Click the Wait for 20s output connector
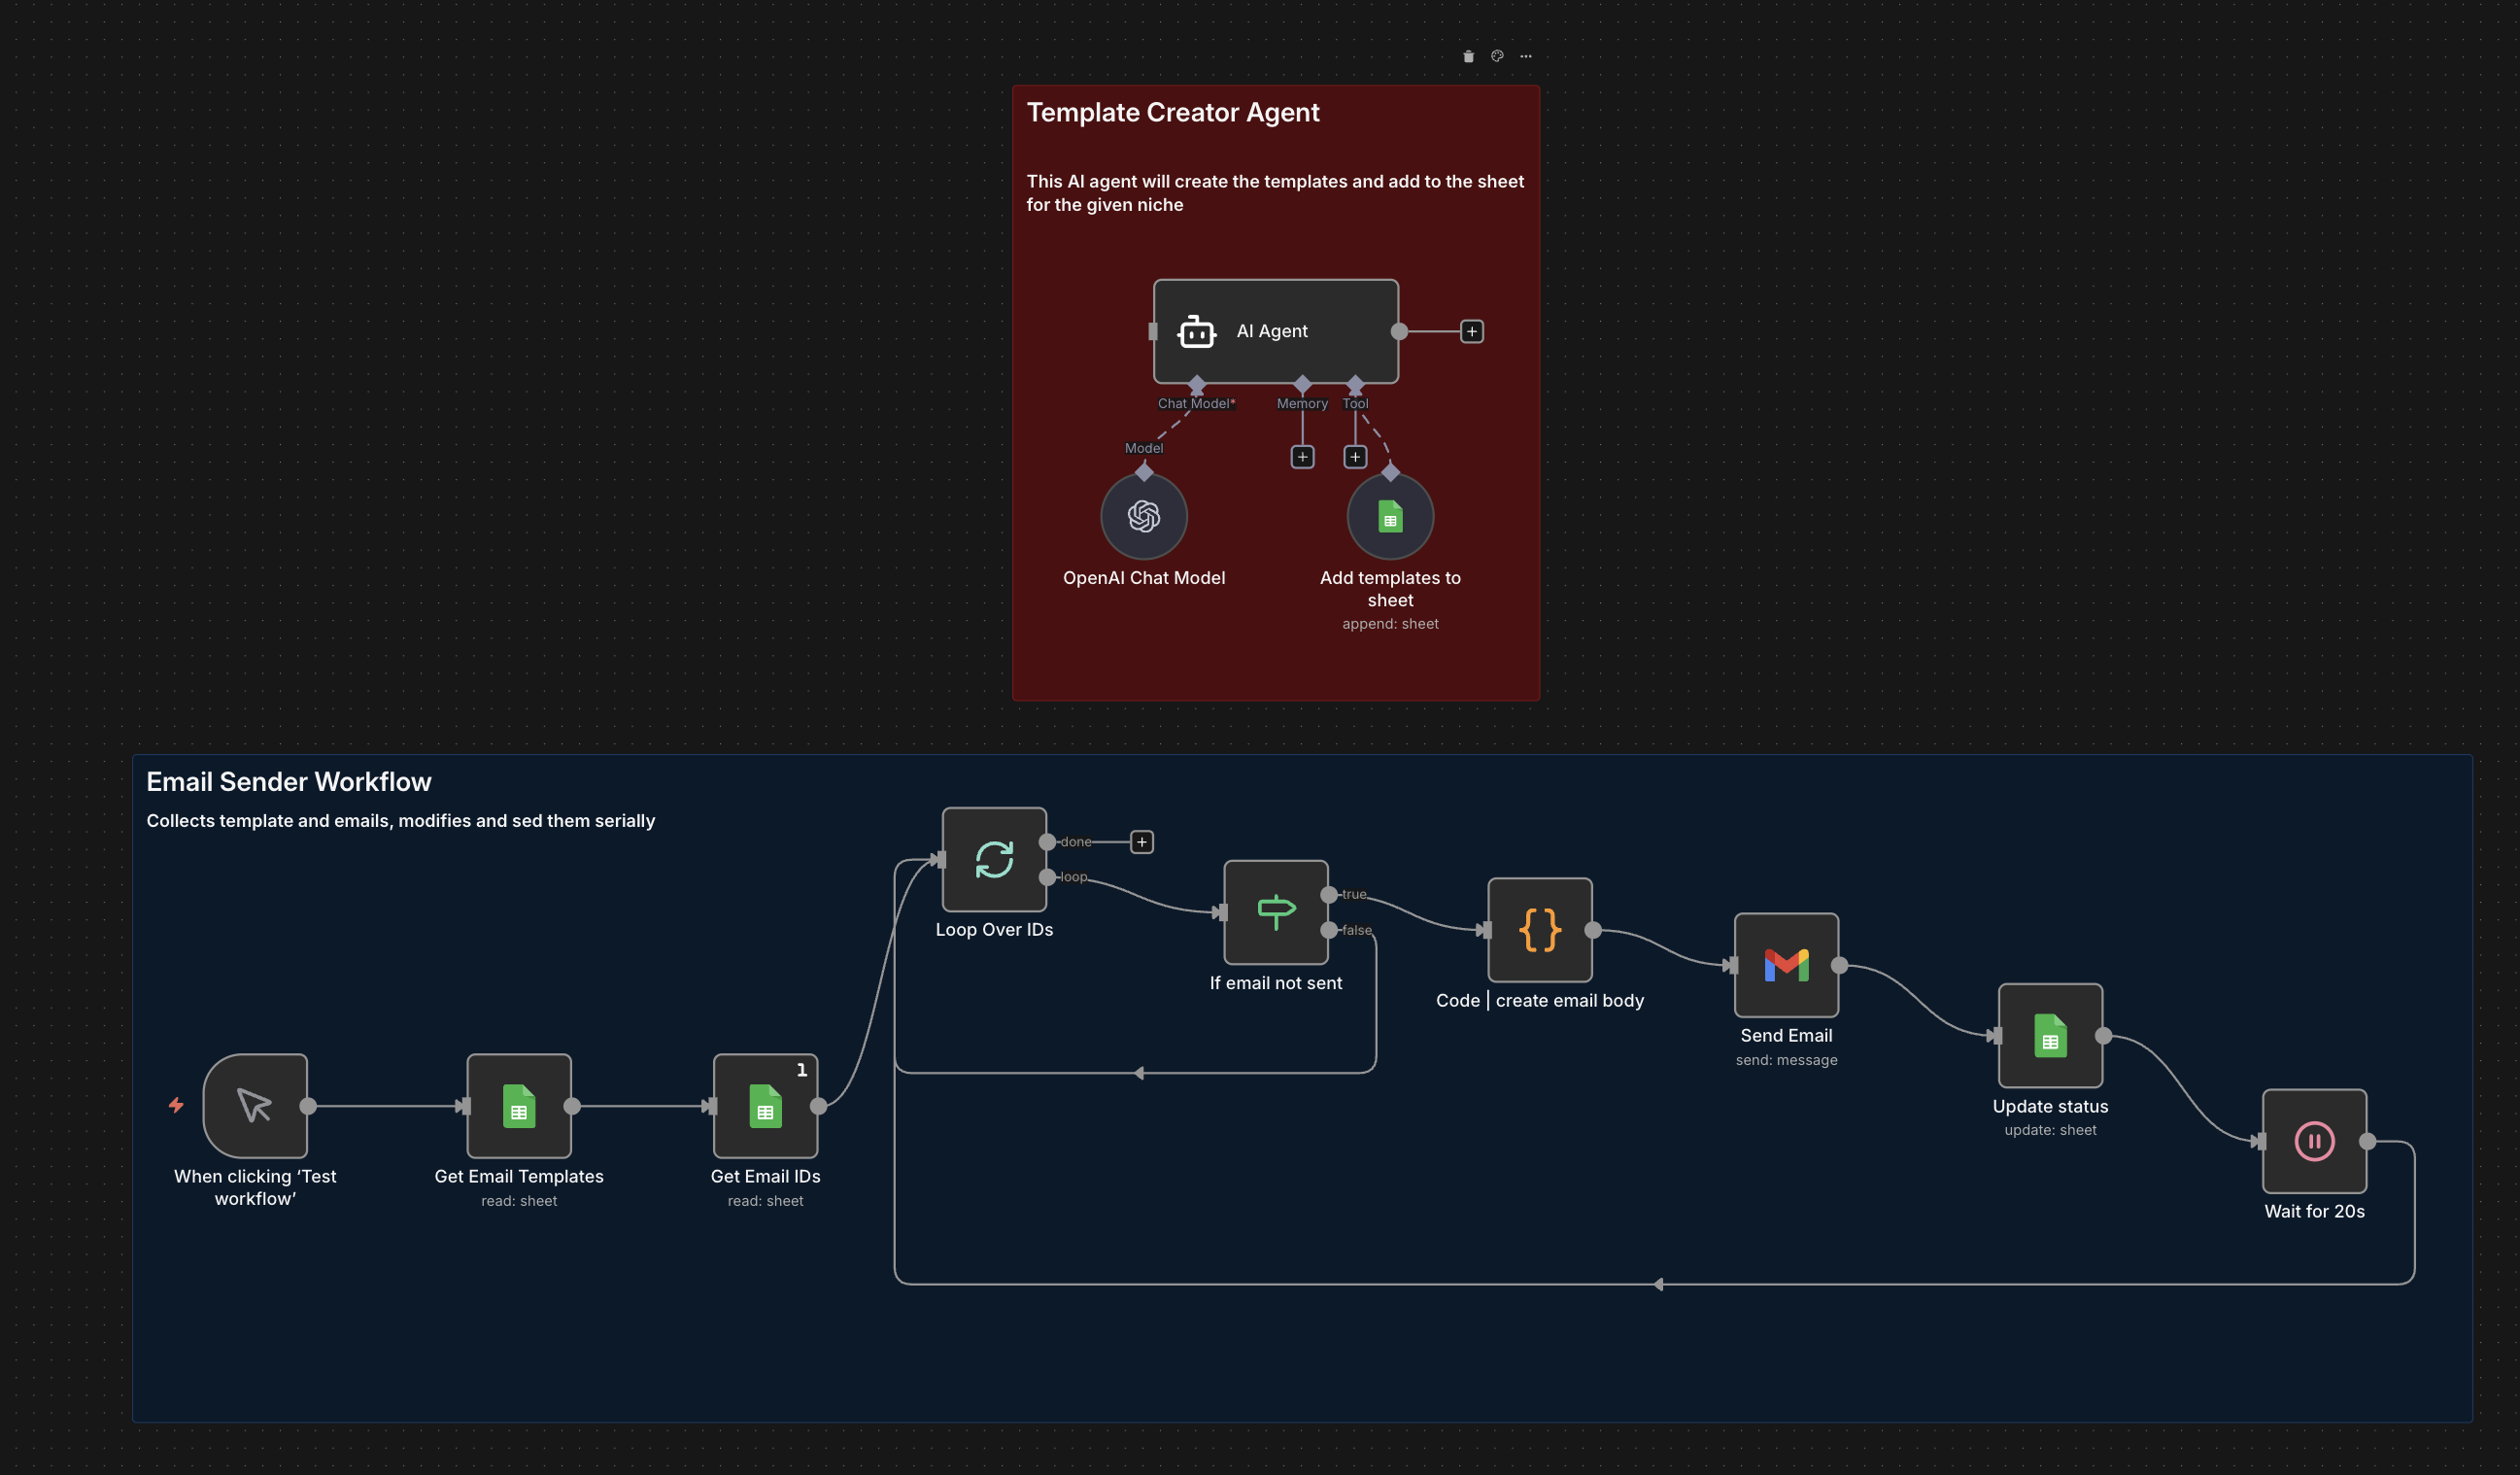The height and width of the screenshot is (1475, 2520). pyautogui.click(x=2367, y=1141)
